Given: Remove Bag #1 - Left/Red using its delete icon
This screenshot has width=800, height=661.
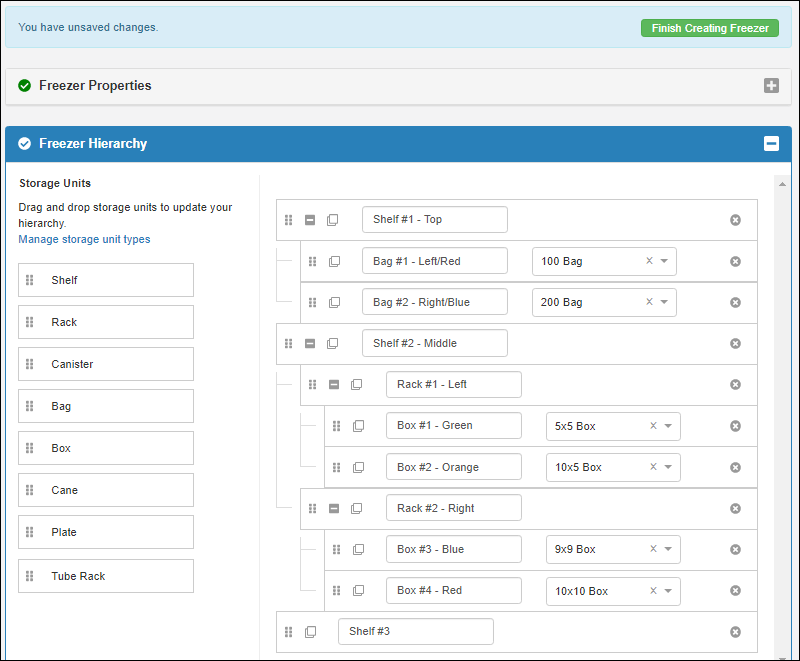Looking at the screenshot, I should coord(735,262).
